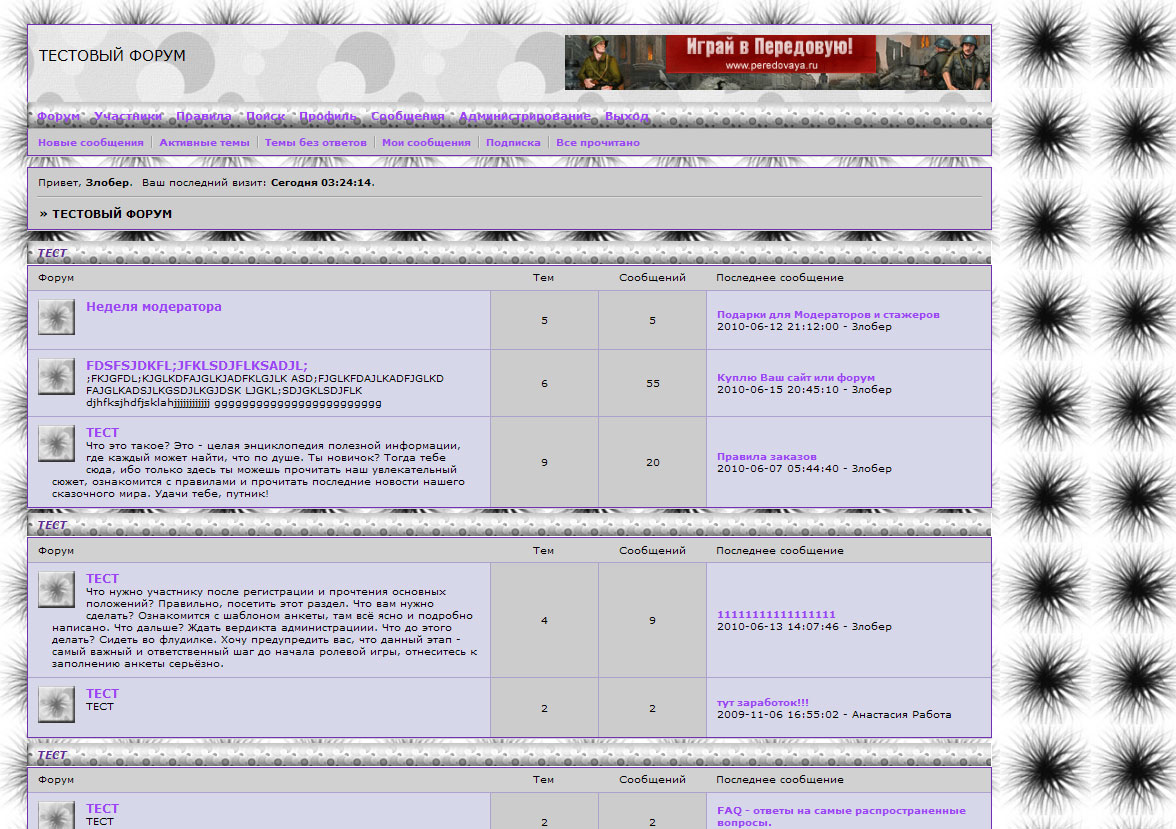Open the Участники menu item
This screenshot has width=1176, height=829.
128,116
